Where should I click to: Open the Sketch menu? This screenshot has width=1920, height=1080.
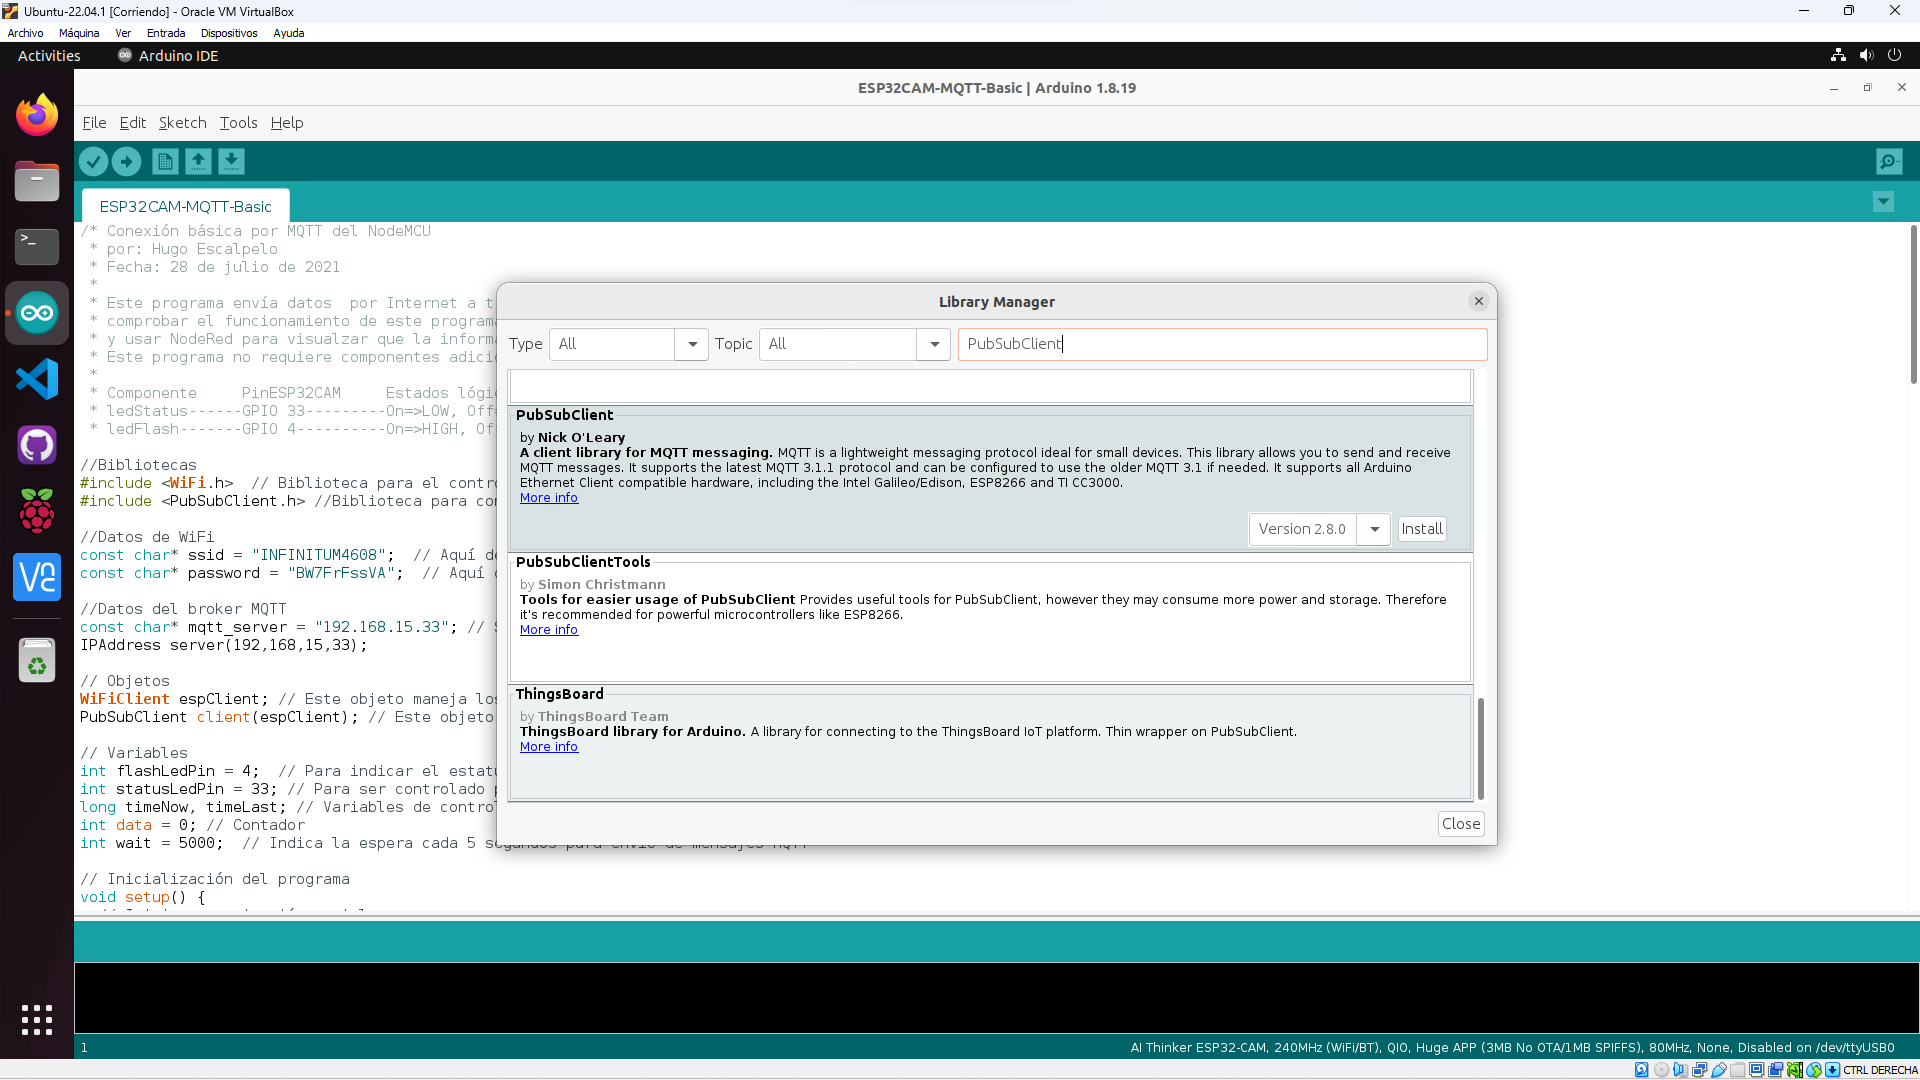[x=182, y=123]
